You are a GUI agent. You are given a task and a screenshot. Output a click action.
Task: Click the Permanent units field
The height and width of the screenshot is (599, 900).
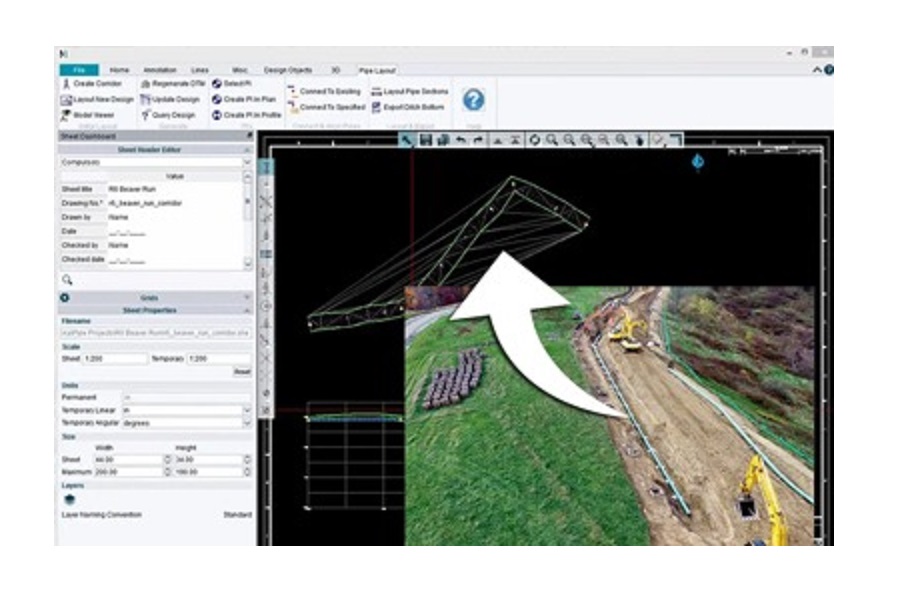point(187,398)
